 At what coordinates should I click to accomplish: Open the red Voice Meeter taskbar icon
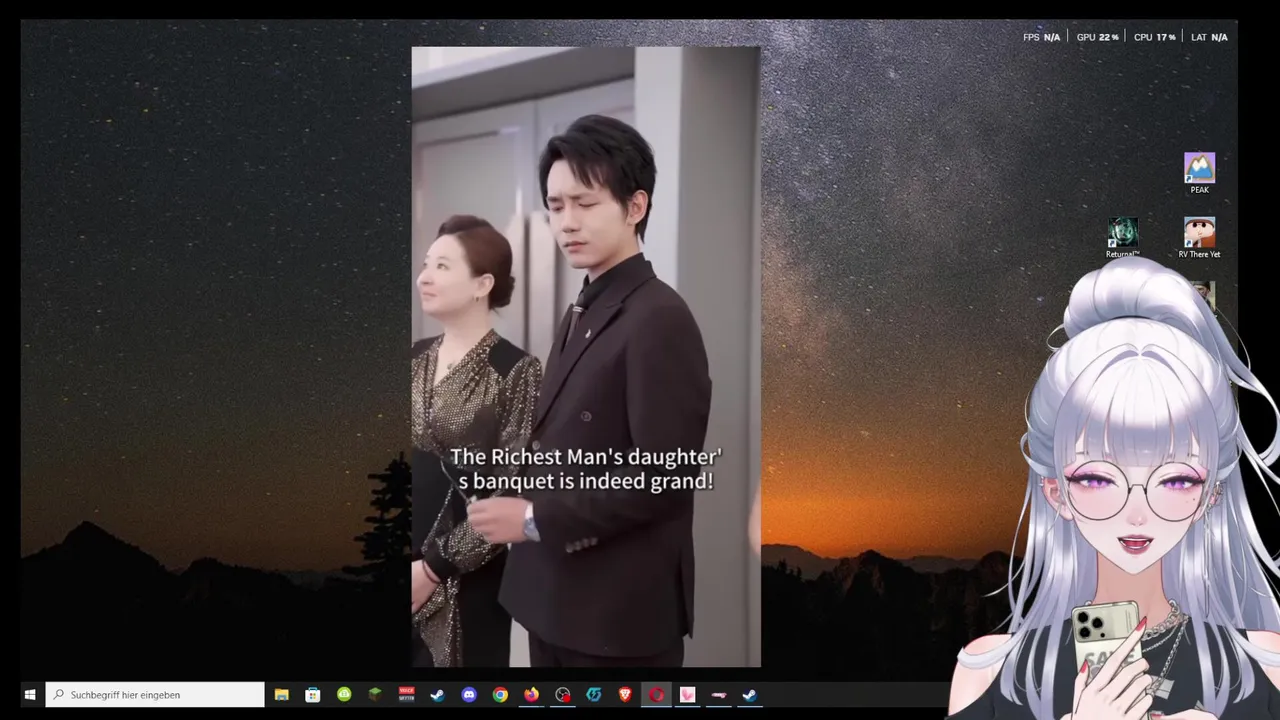[x=406, y=695]
